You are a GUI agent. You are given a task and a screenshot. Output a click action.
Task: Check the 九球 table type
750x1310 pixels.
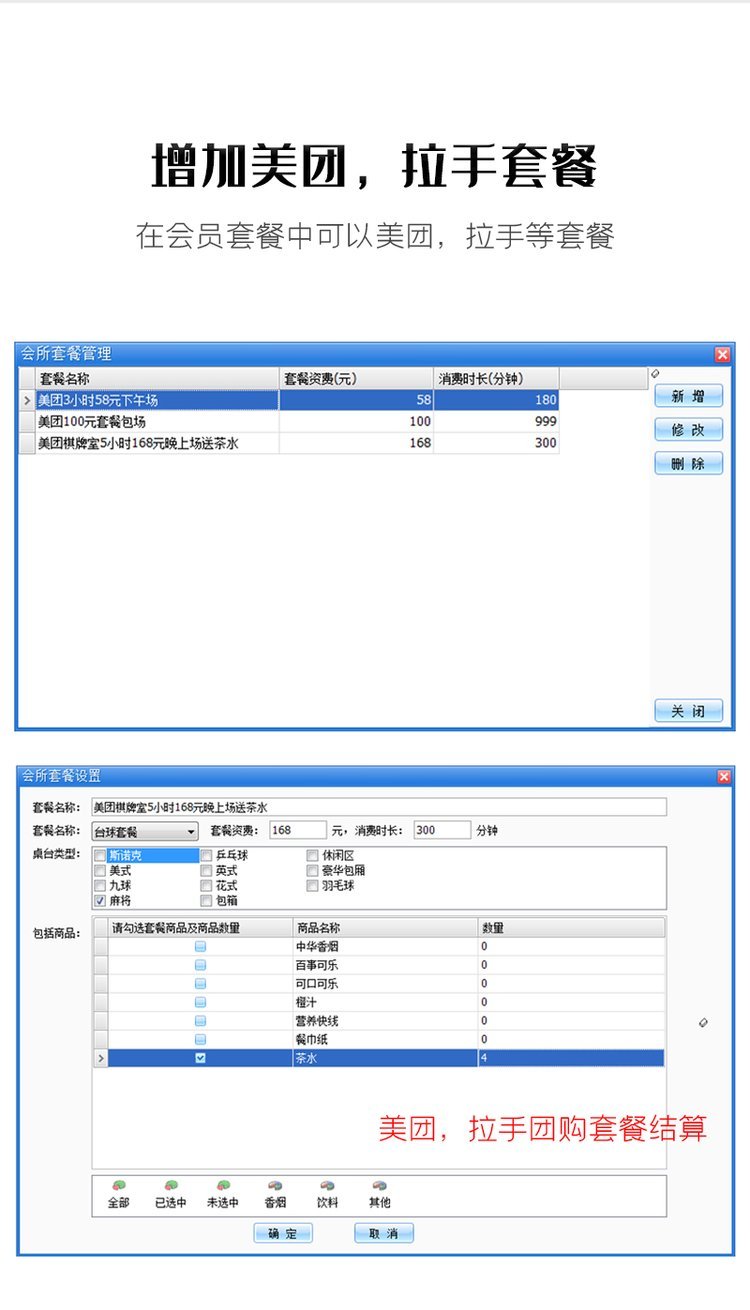point(100,886)
